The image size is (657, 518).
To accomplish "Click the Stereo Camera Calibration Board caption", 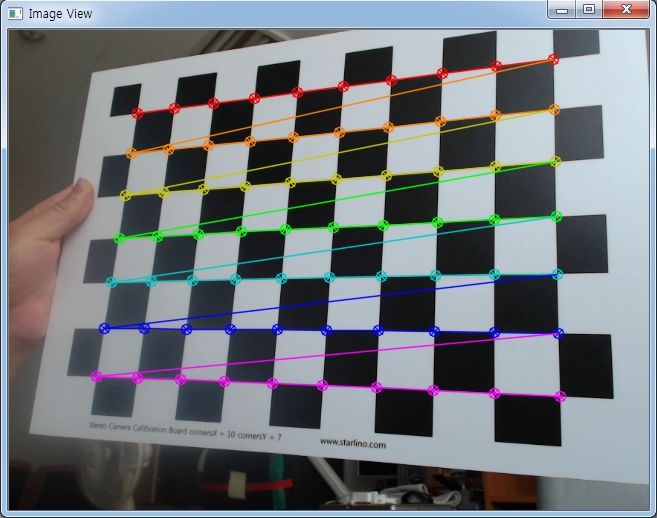I will pos(185,431).
